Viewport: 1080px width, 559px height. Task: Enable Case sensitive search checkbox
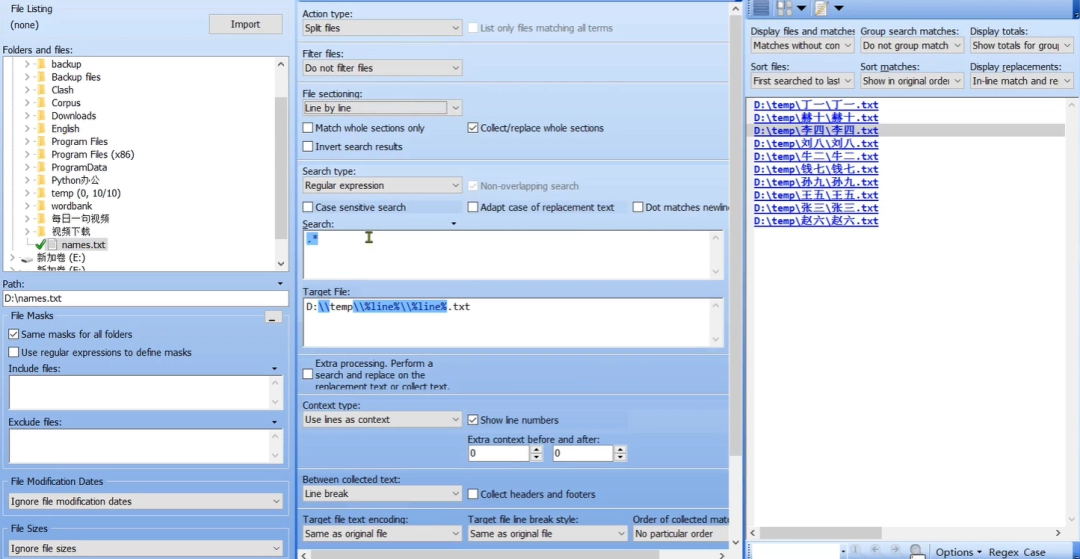coord(308,207)
